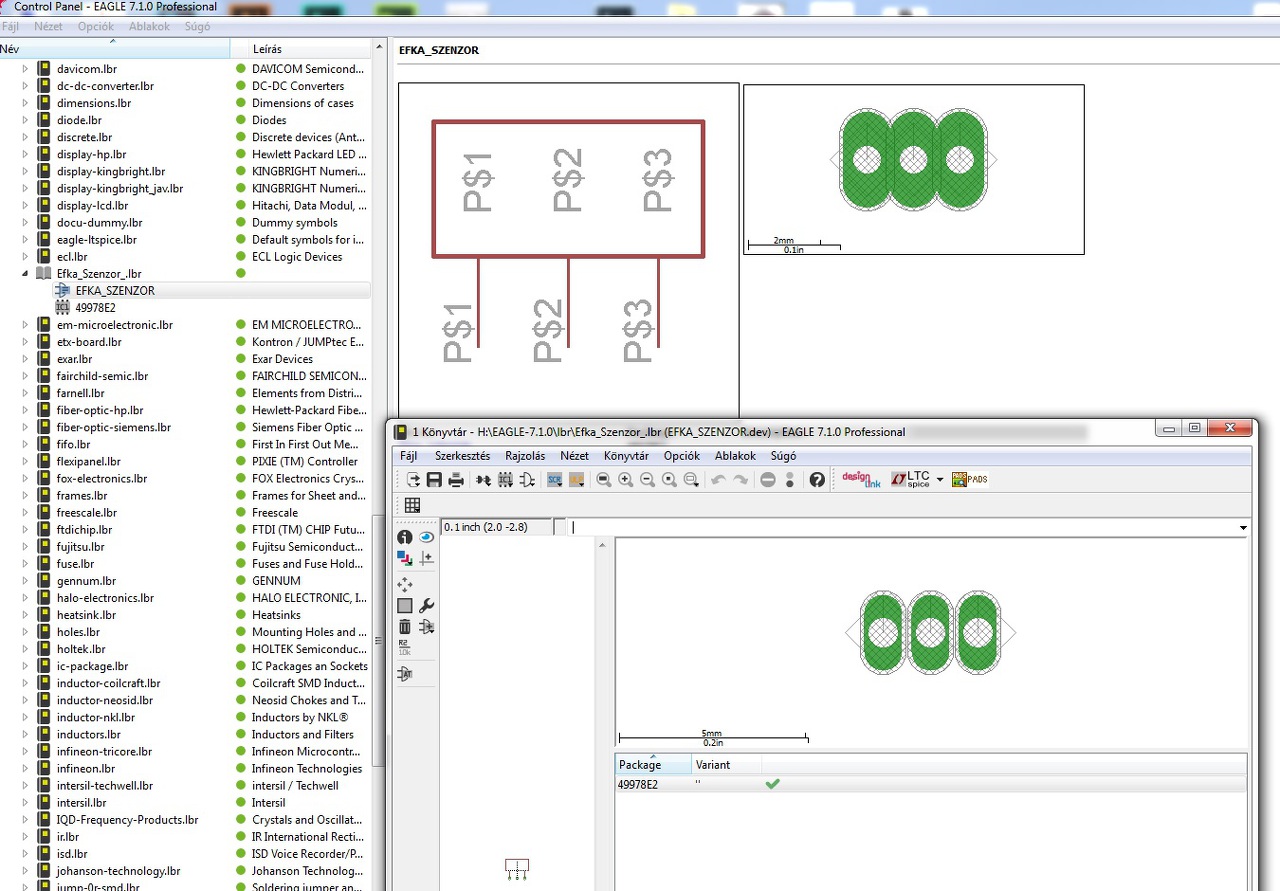Screen dimensions: 1280x891
Task: Select EFKA_SZENZOR device in the tree
Action: point(115,291)
